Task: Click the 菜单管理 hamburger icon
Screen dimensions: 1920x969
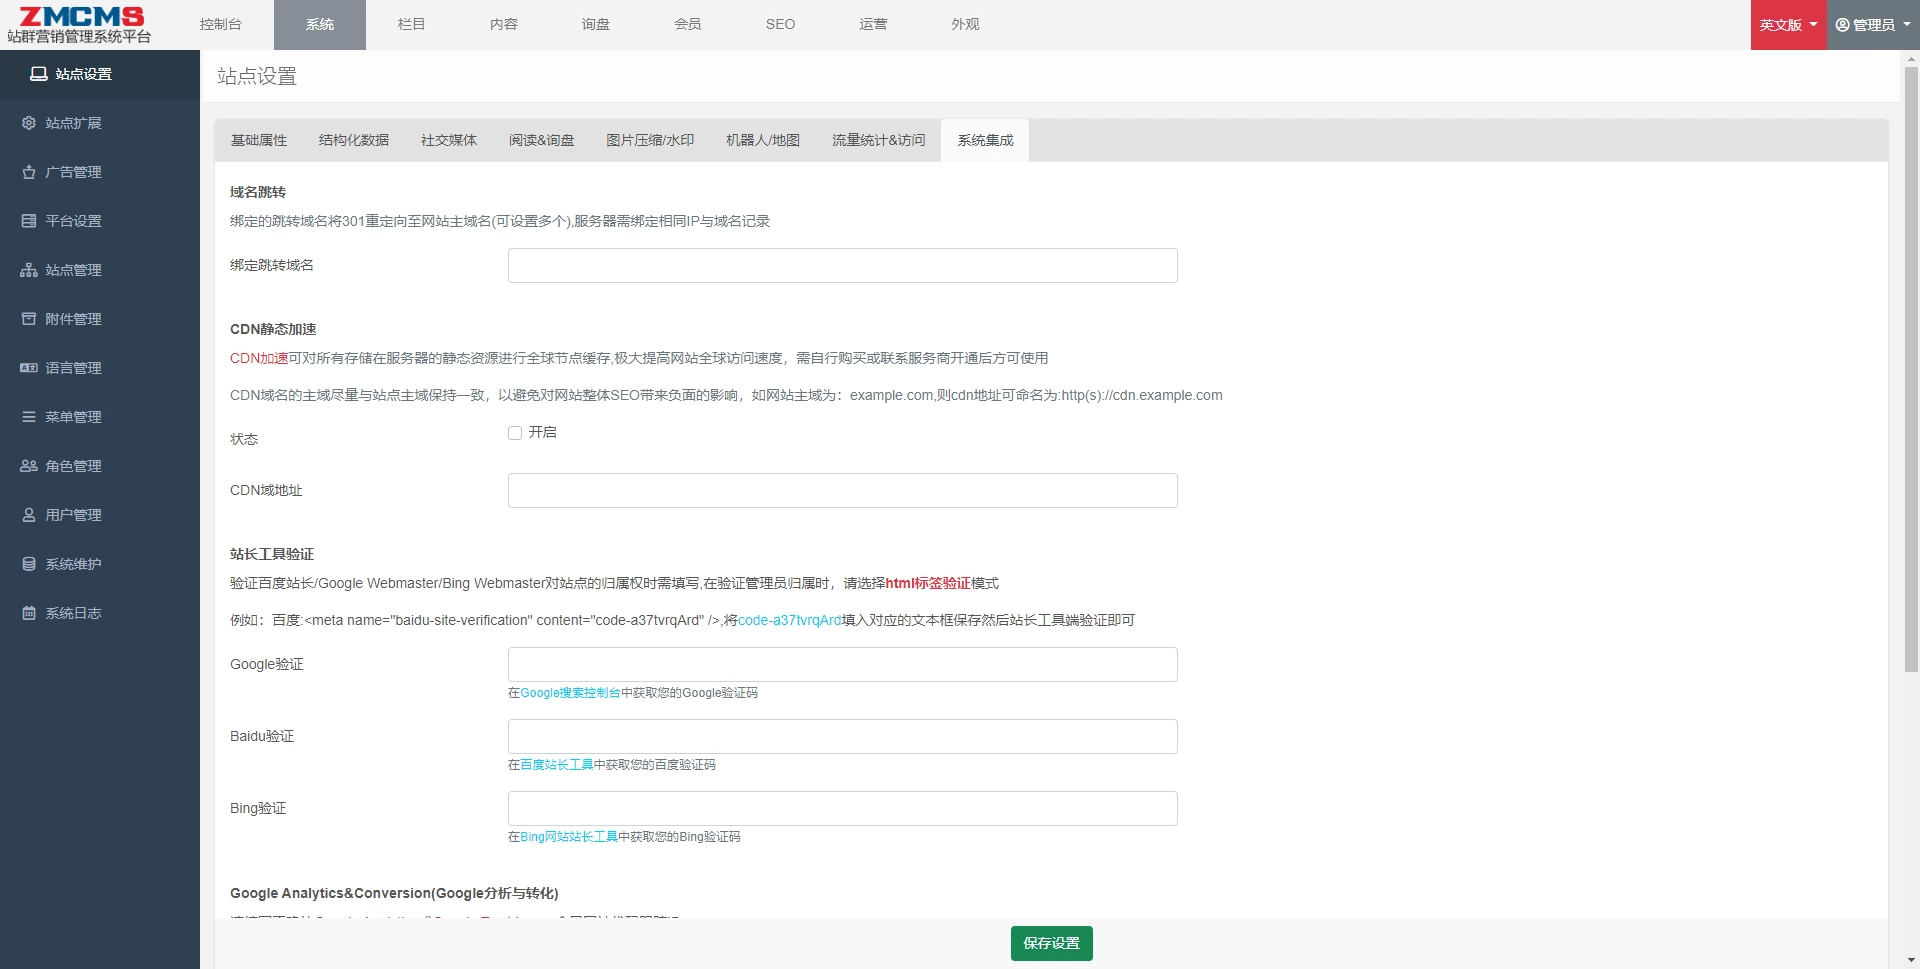Action: [x=29, y=417]
